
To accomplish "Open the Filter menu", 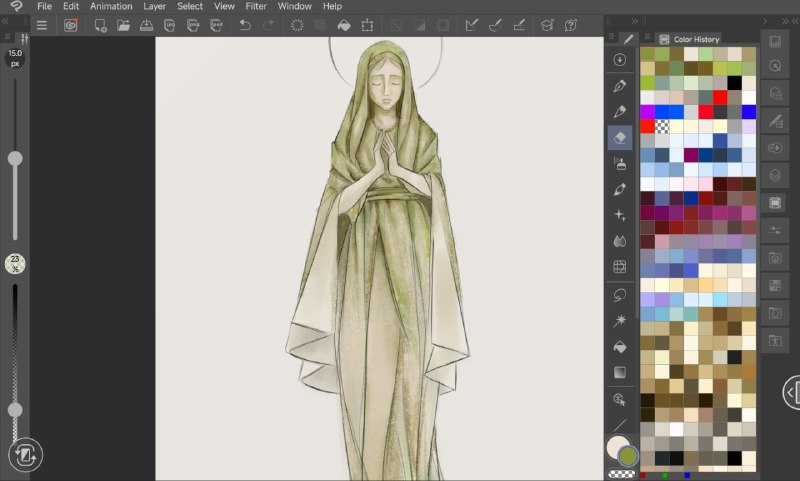I will coord(256,6).
